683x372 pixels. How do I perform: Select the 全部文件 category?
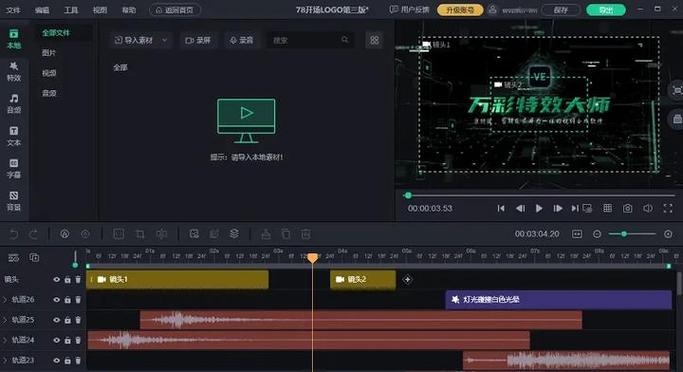point(56,33)
